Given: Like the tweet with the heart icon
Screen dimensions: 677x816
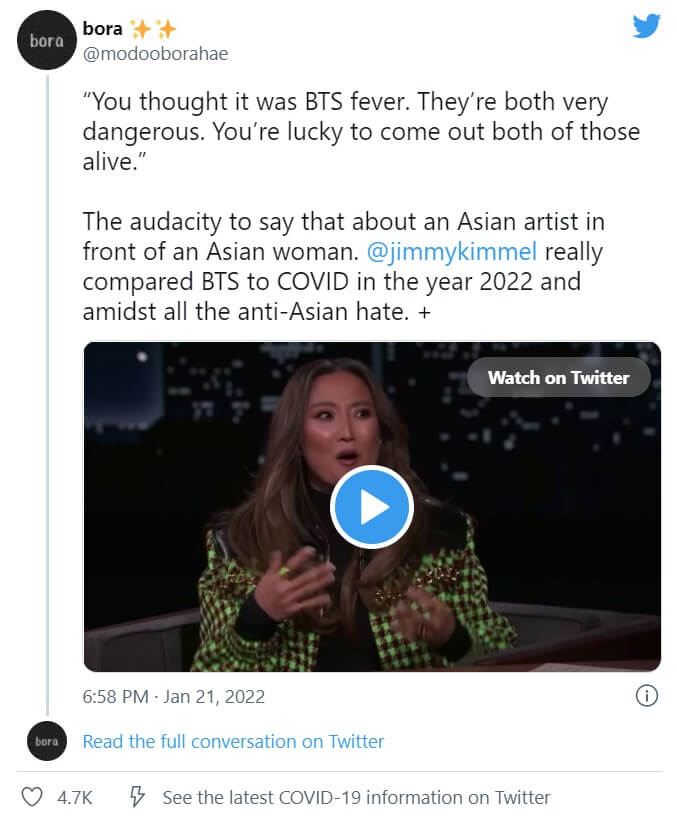Looking at the screenshot, I should [33, 797].
